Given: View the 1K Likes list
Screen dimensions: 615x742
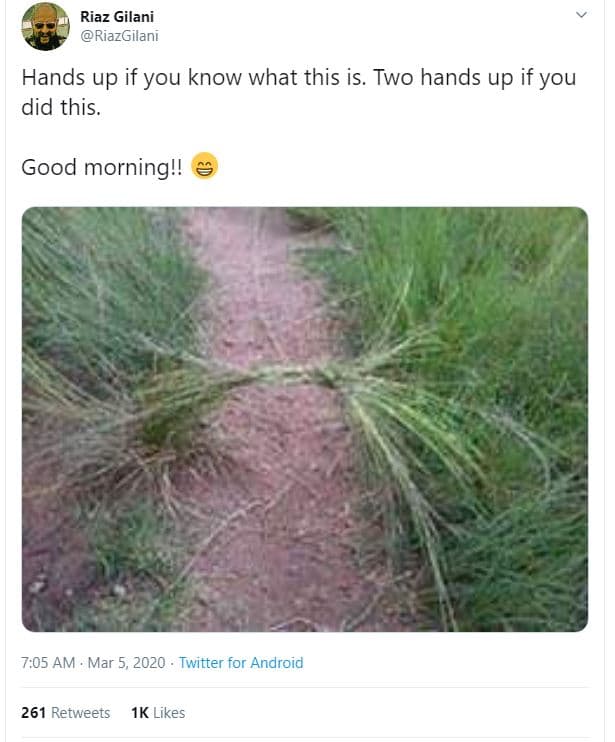Looking at the screenshot, I should click(158, 713).
